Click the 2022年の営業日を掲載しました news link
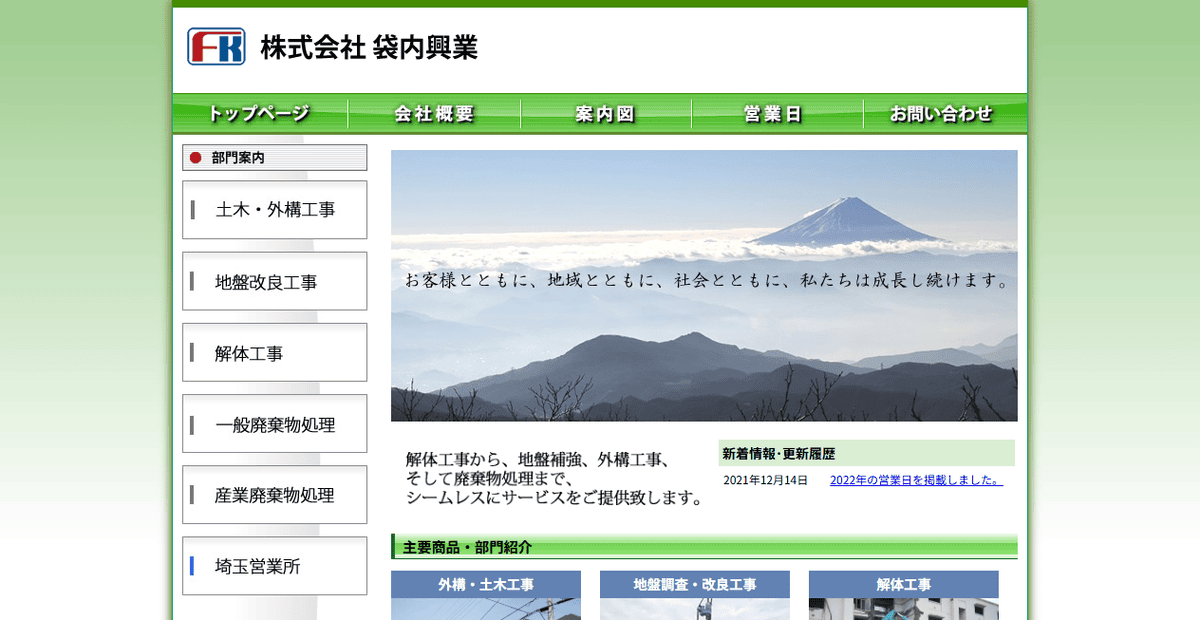The height and width of the screenshot is (620, 1200). click(915, 479)
